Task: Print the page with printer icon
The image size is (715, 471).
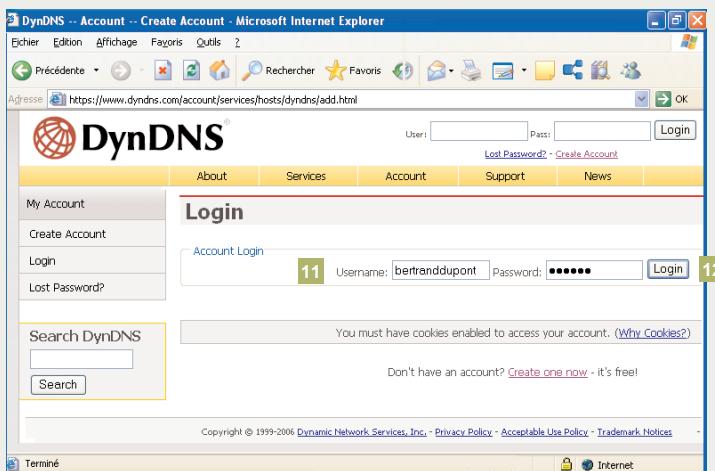Action: 471,71
